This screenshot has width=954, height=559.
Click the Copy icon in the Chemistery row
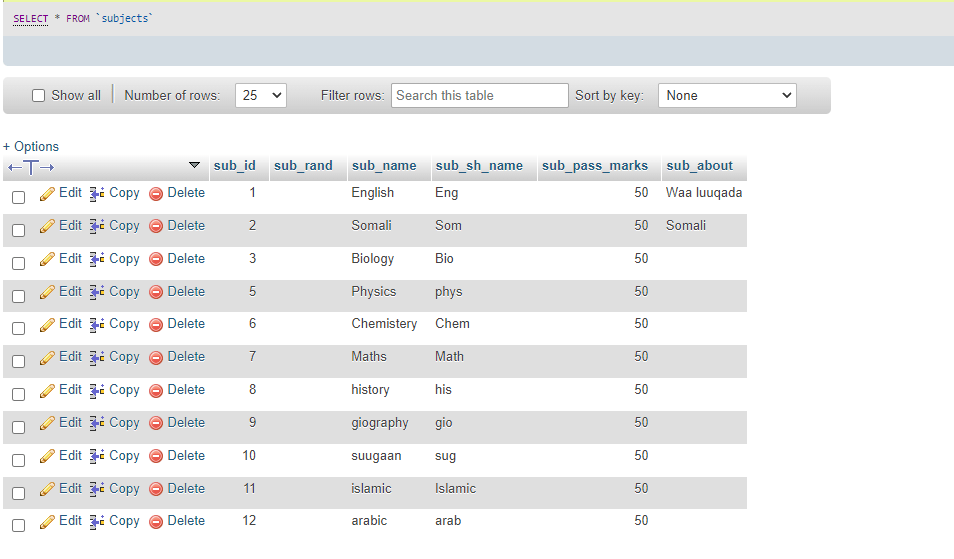click(97, 325)
